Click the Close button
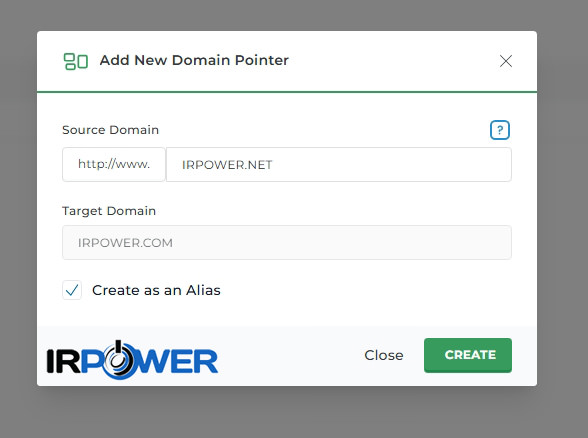The width and height of the screenshot is (588, 438). pos(384,355)
